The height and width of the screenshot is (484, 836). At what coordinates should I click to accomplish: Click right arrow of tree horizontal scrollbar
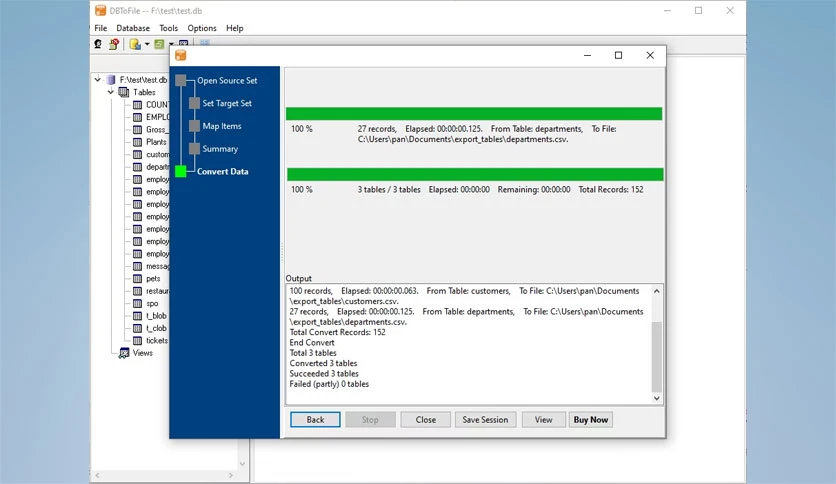231,475
